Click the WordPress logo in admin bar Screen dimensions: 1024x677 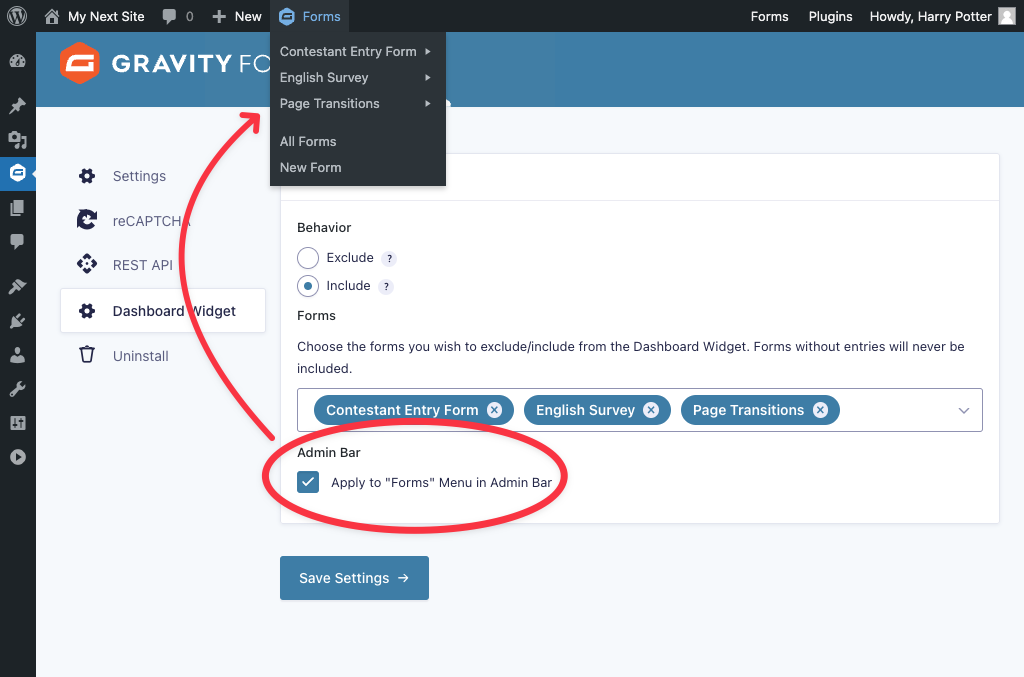[x=17, y=16]
